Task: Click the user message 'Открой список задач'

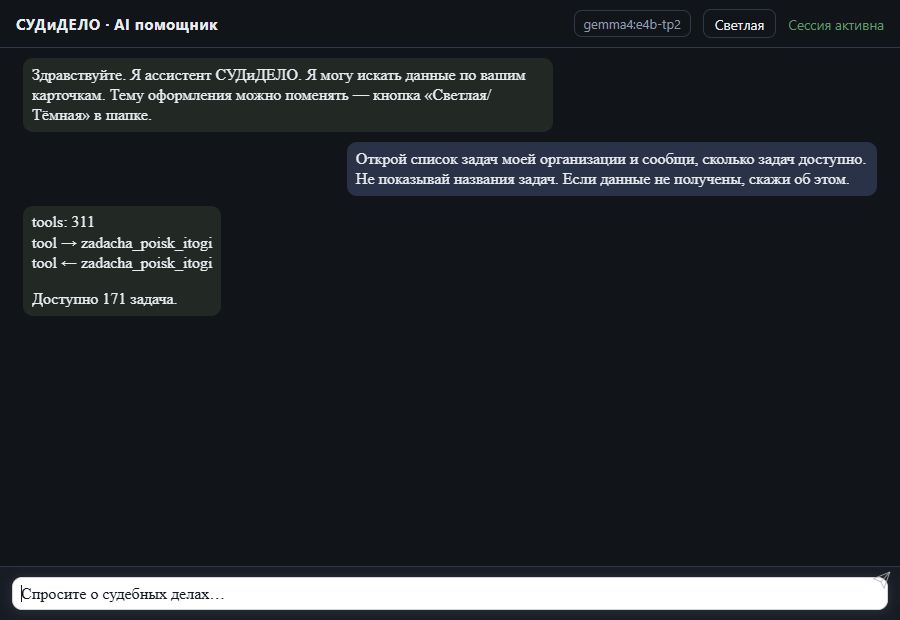Action: tap(612, 169)
